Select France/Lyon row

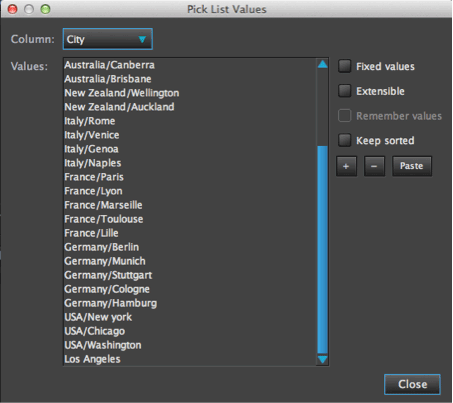click(x=190, y=191)
